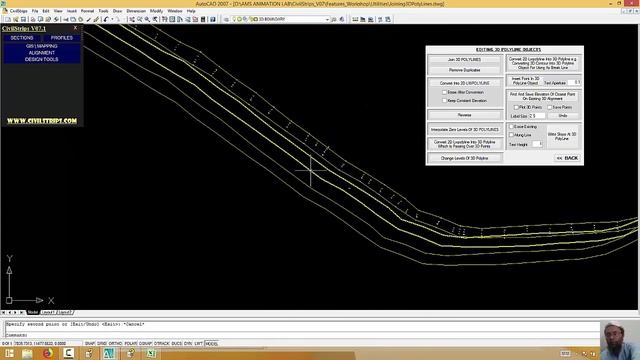Click the Properties palette toolbar icon
640x360 pixels.
pos(164,19)
